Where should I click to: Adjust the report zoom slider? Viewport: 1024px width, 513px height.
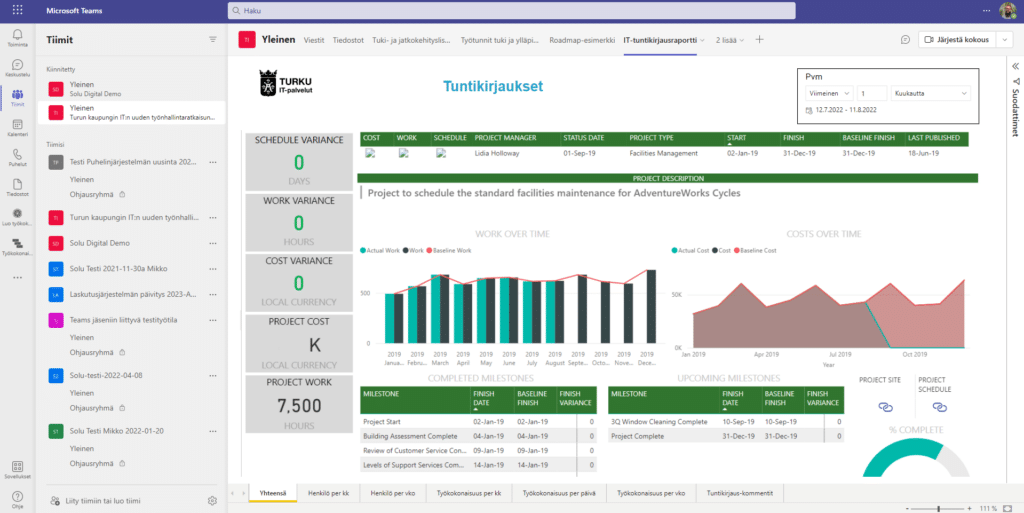click(938, 508)
